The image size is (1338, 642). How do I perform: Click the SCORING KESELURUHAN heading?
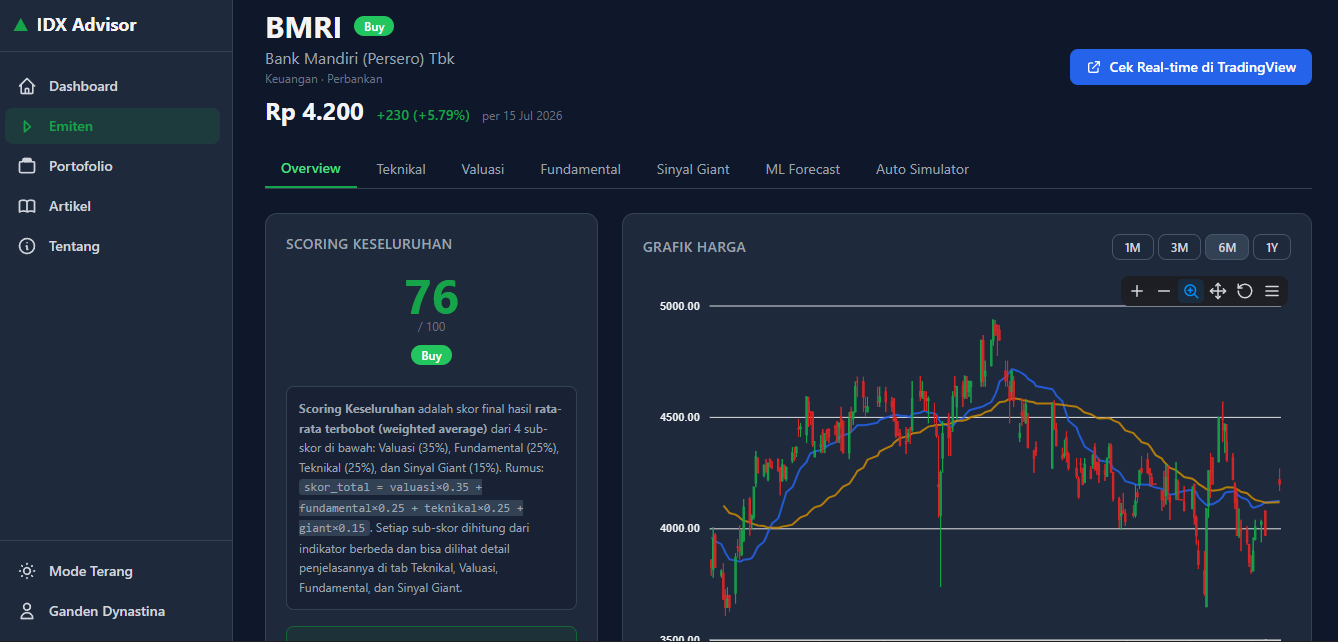(x=369, y=244)
